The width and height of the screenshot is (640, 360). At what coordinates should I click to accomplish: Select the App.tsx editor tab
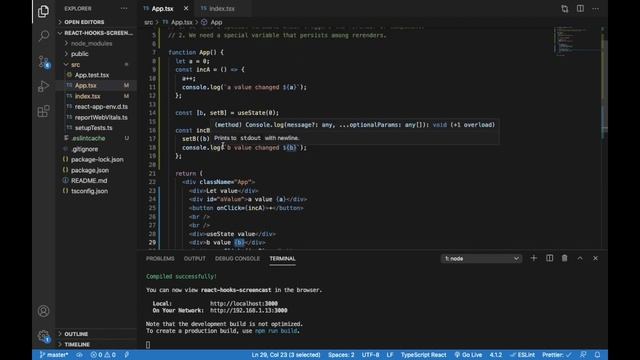[162, 9]
